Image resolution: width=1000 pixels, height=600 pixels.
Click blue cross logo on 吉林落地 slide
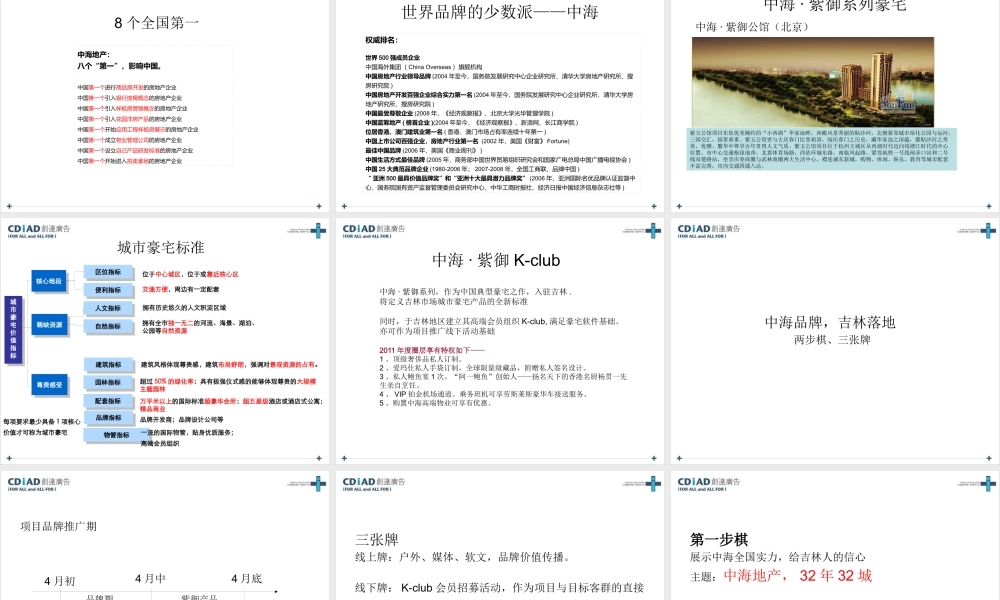[988, 230]
